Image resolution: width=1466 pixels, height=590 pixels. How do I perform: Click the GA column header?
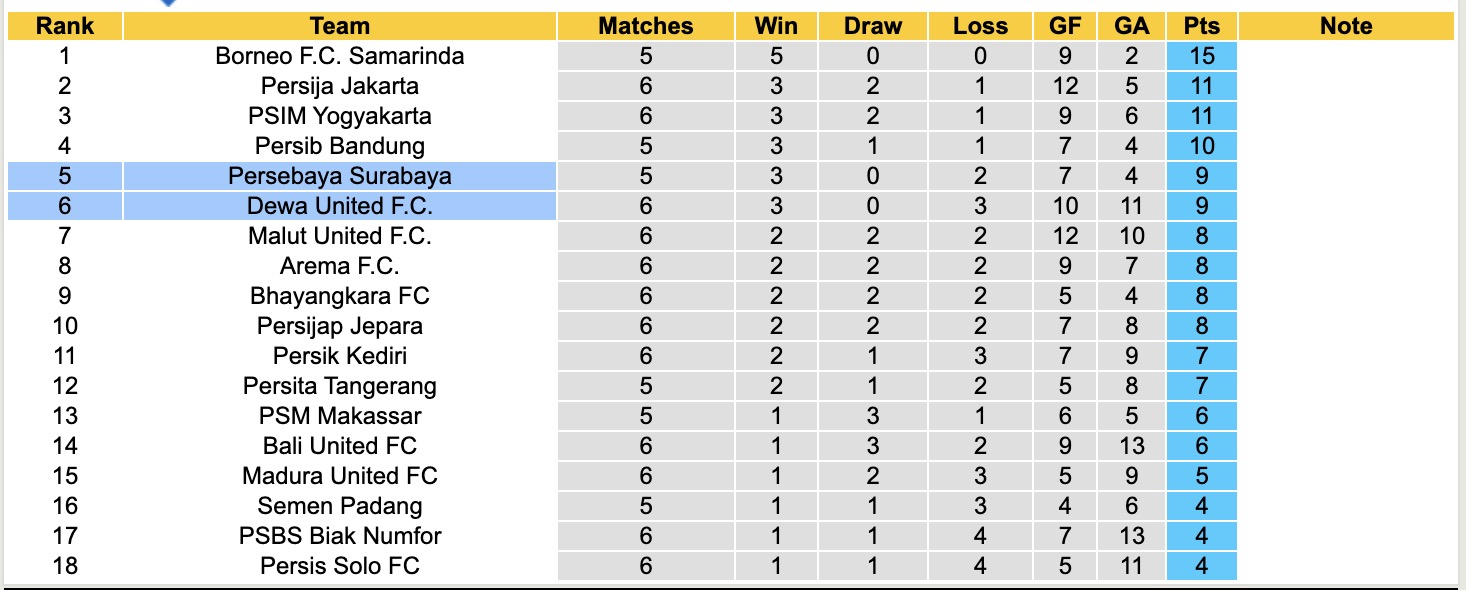coord(1131,26)
